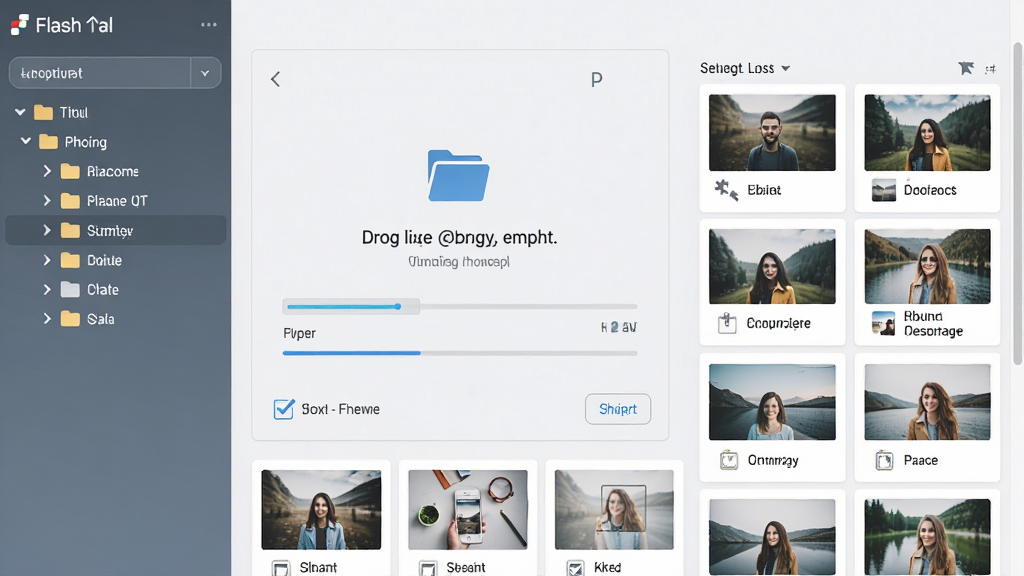Open the Rbuna Desortage photo thumbnail
Viewport: 1024px width, 576px height.
927,266
